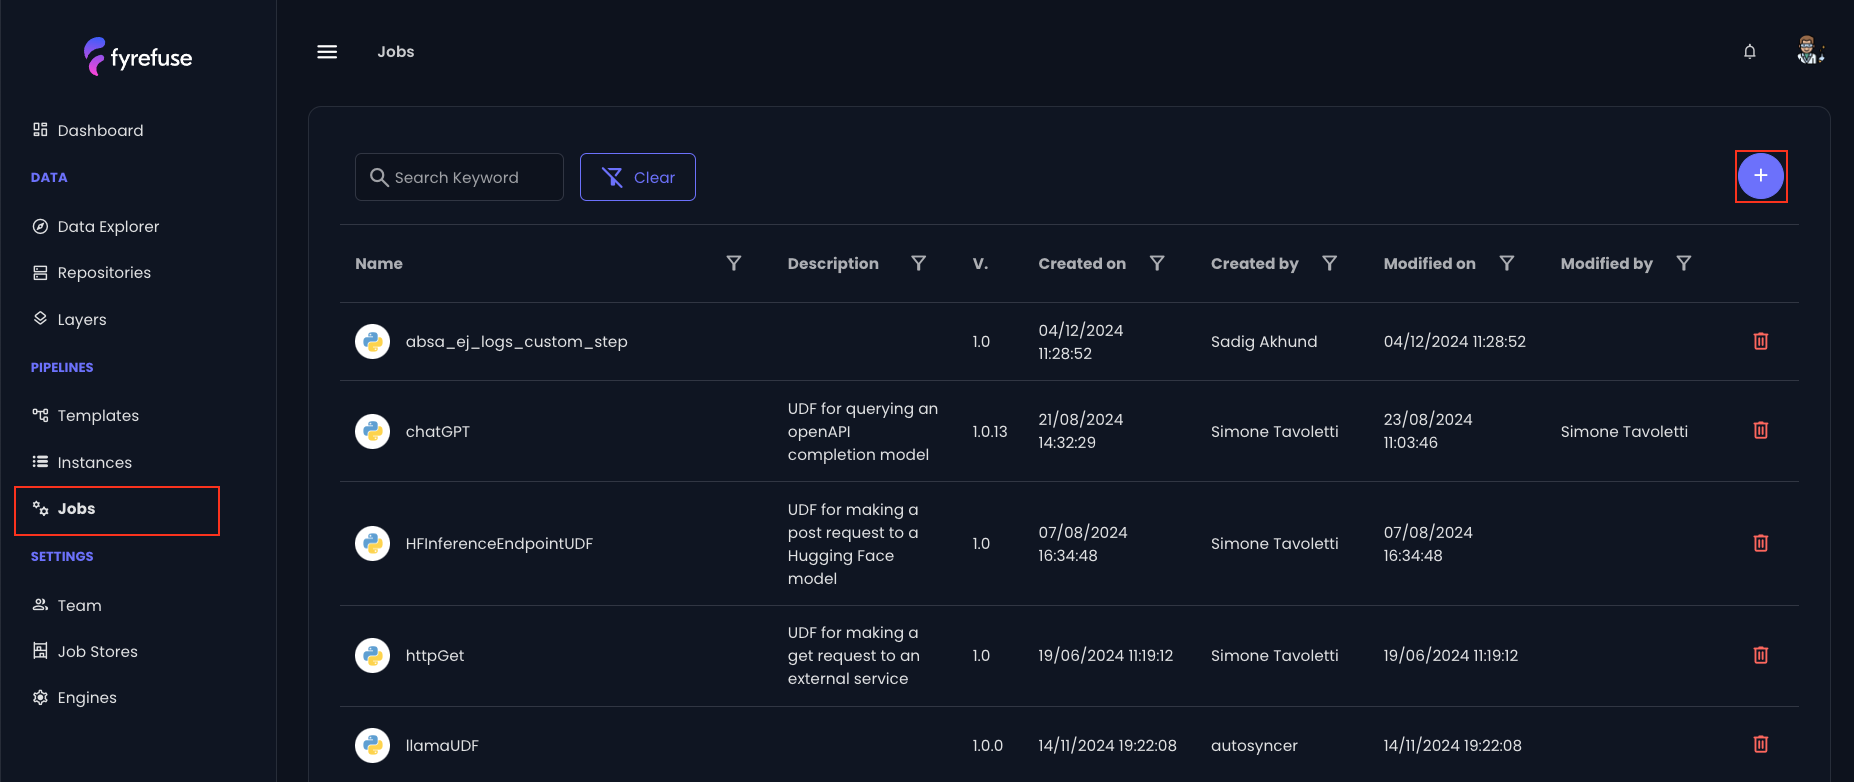Click trash icon for httpGet row

point(1760,655)
